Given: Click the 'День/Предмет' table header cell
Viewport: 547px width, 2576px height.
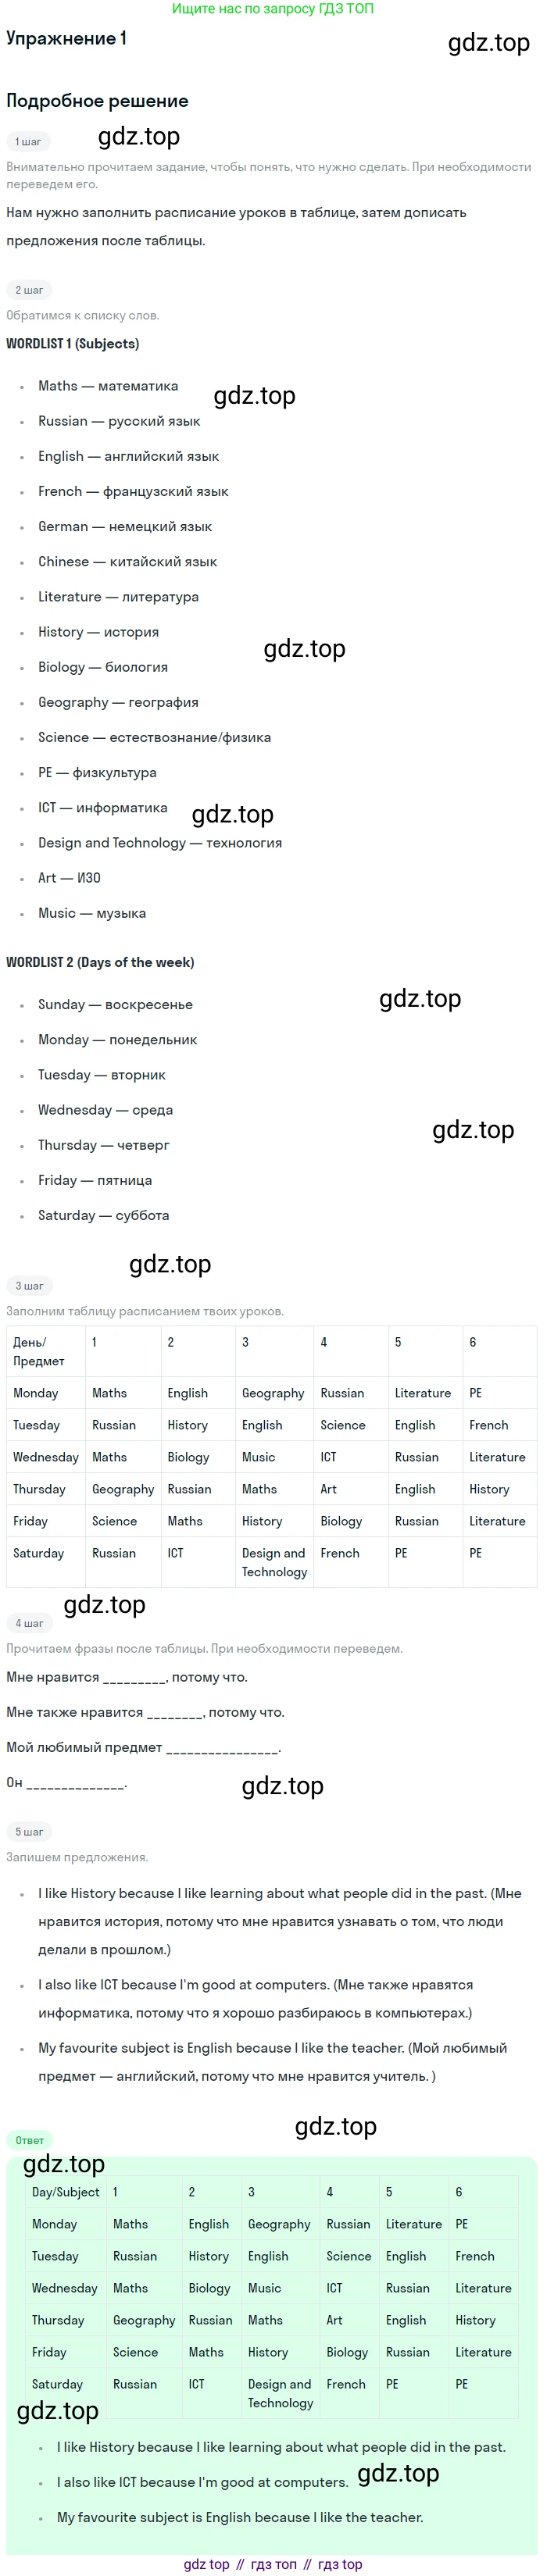Looking at the screenshot, I should (x=40, y=1351).
